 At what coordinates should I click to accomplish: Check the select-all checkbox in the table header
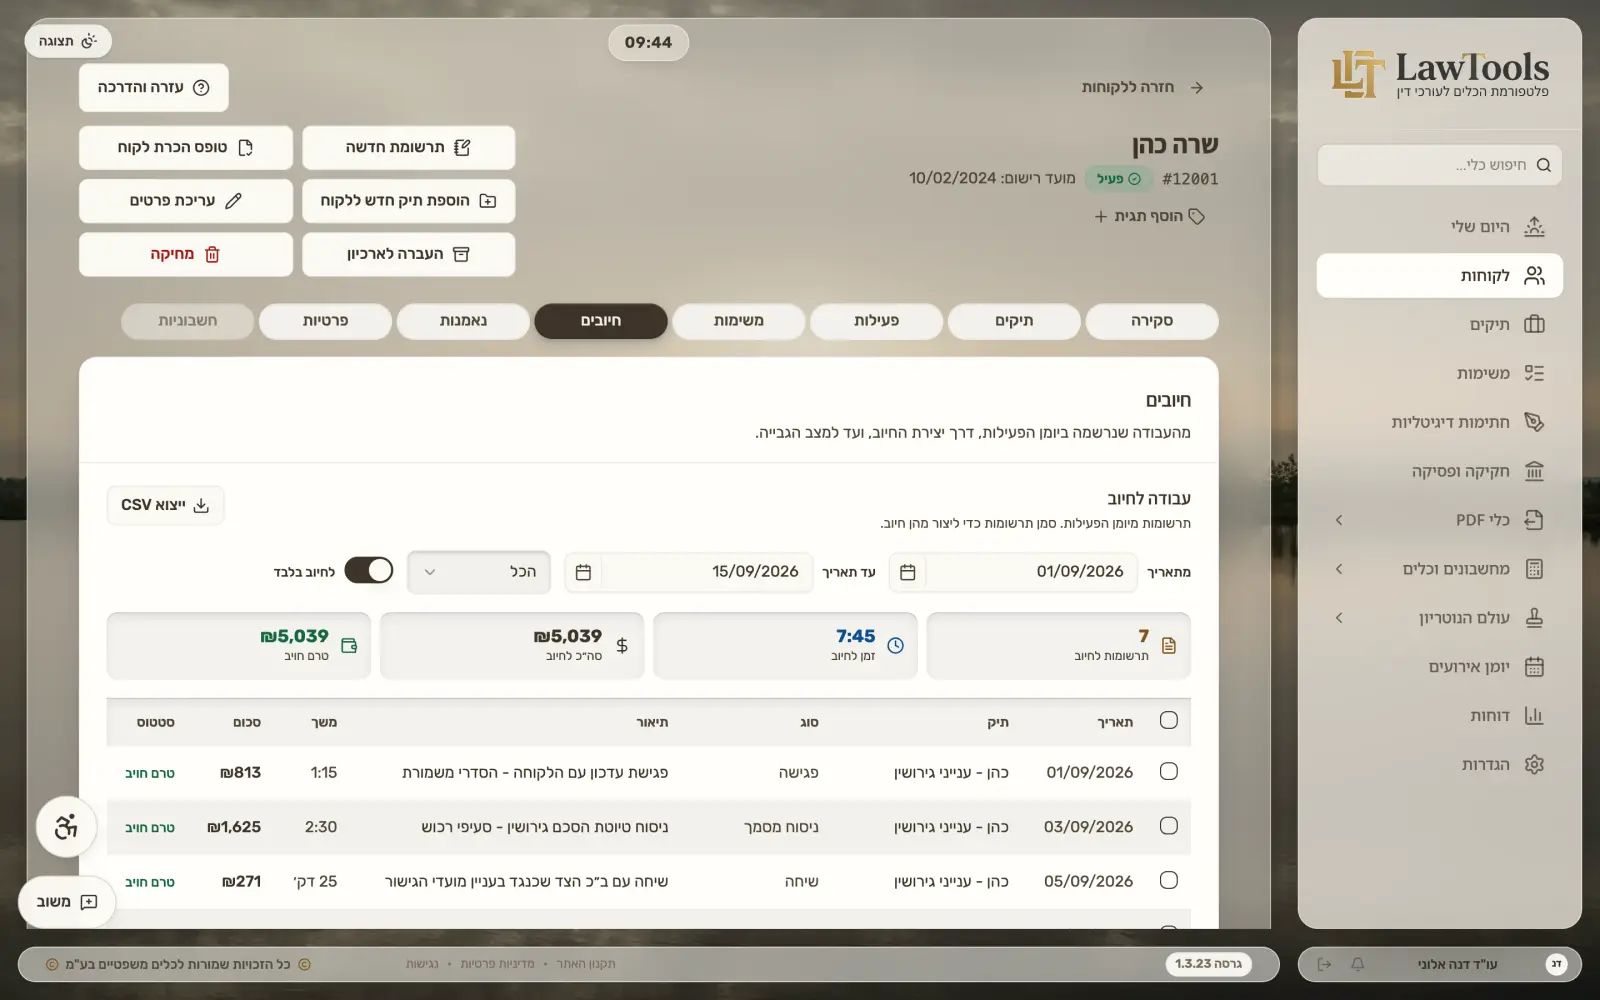1169,720
